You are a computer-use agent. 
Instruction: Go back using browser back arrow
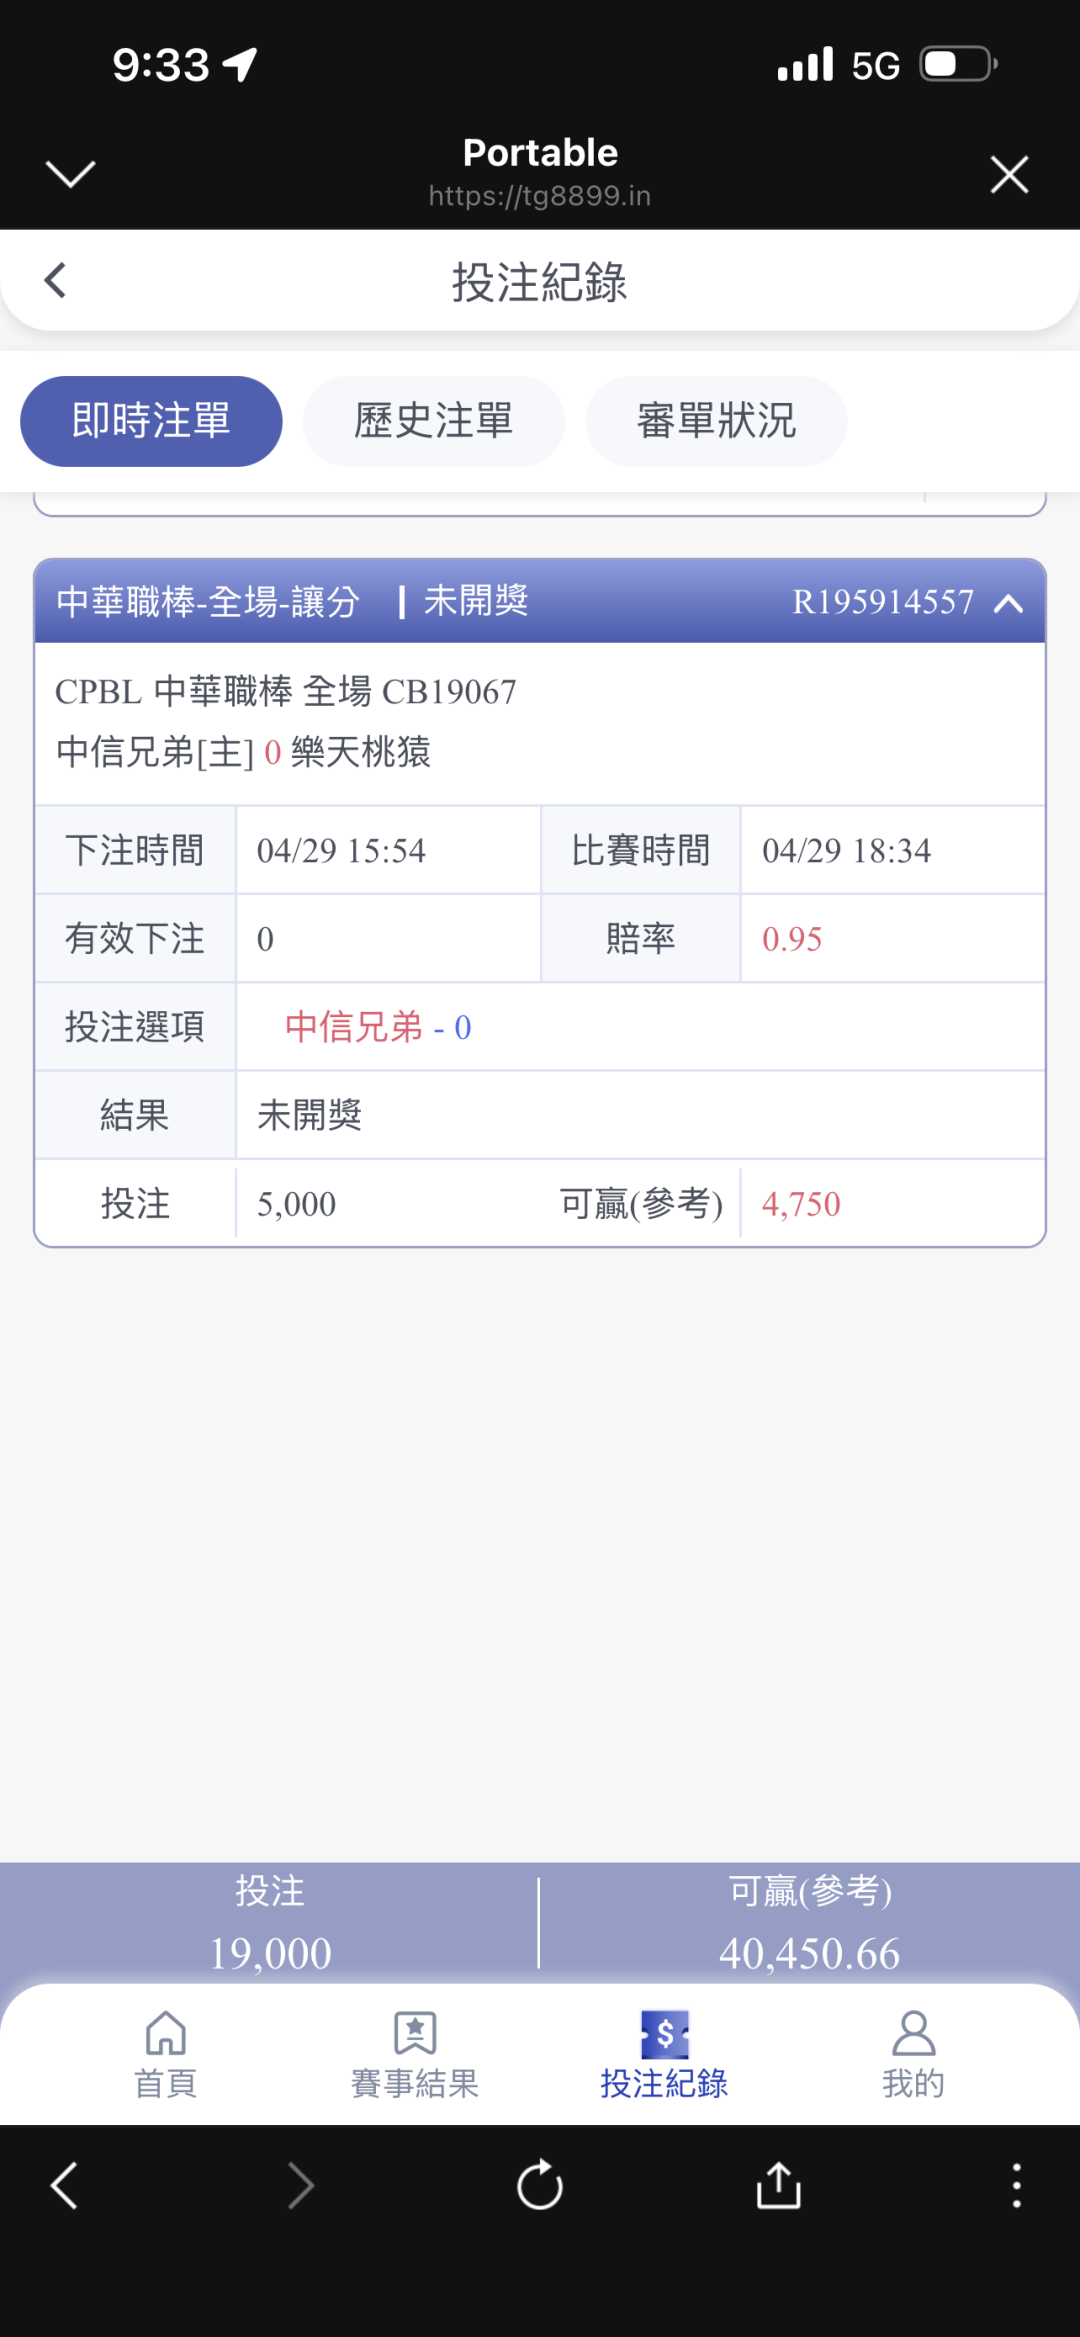tap(65, 2185)
